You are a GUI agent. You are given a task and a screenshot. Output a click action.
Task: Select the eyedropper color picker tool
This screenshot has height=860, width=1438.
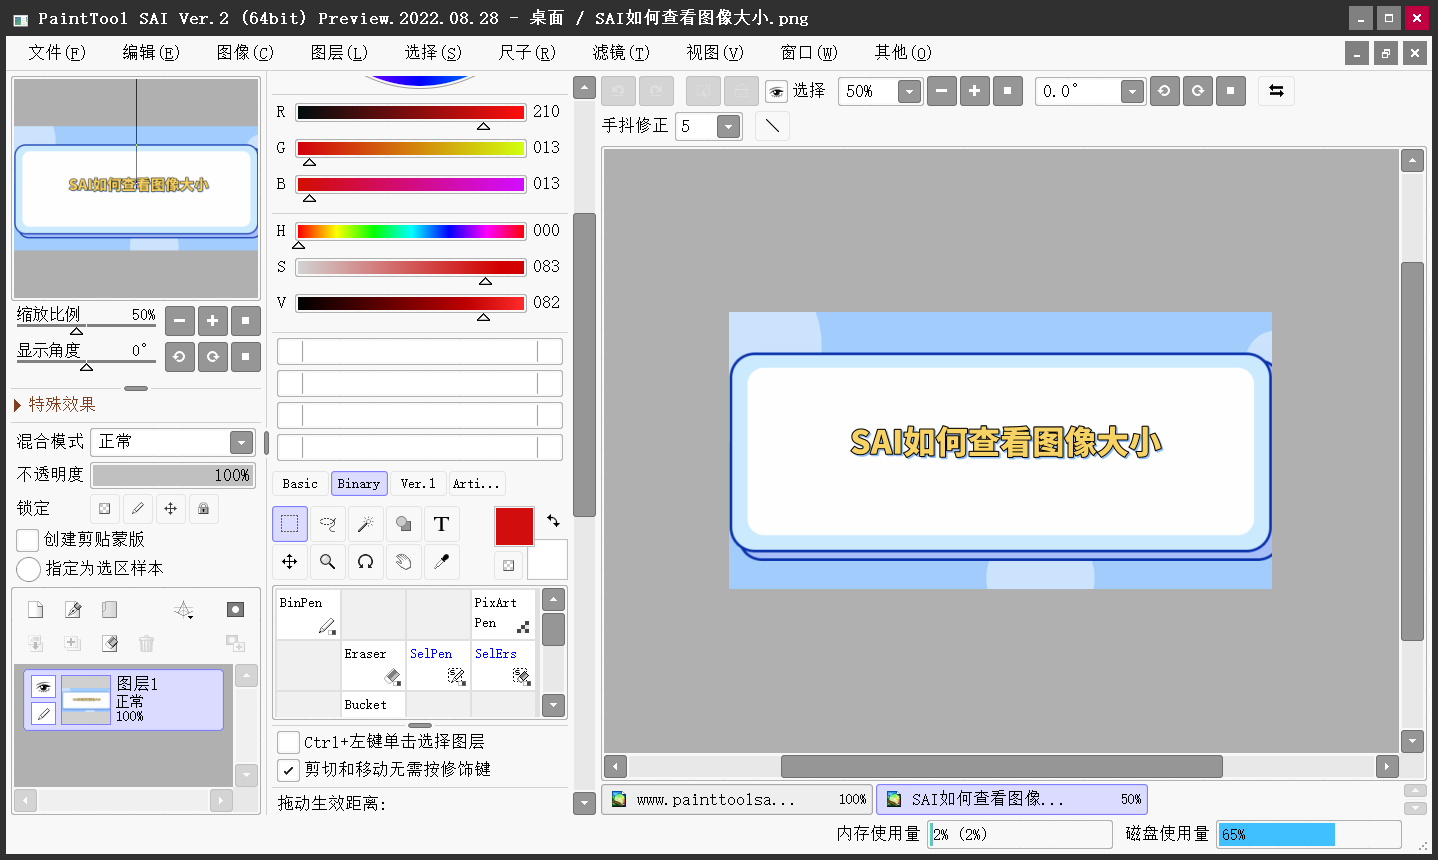[441, 562]
